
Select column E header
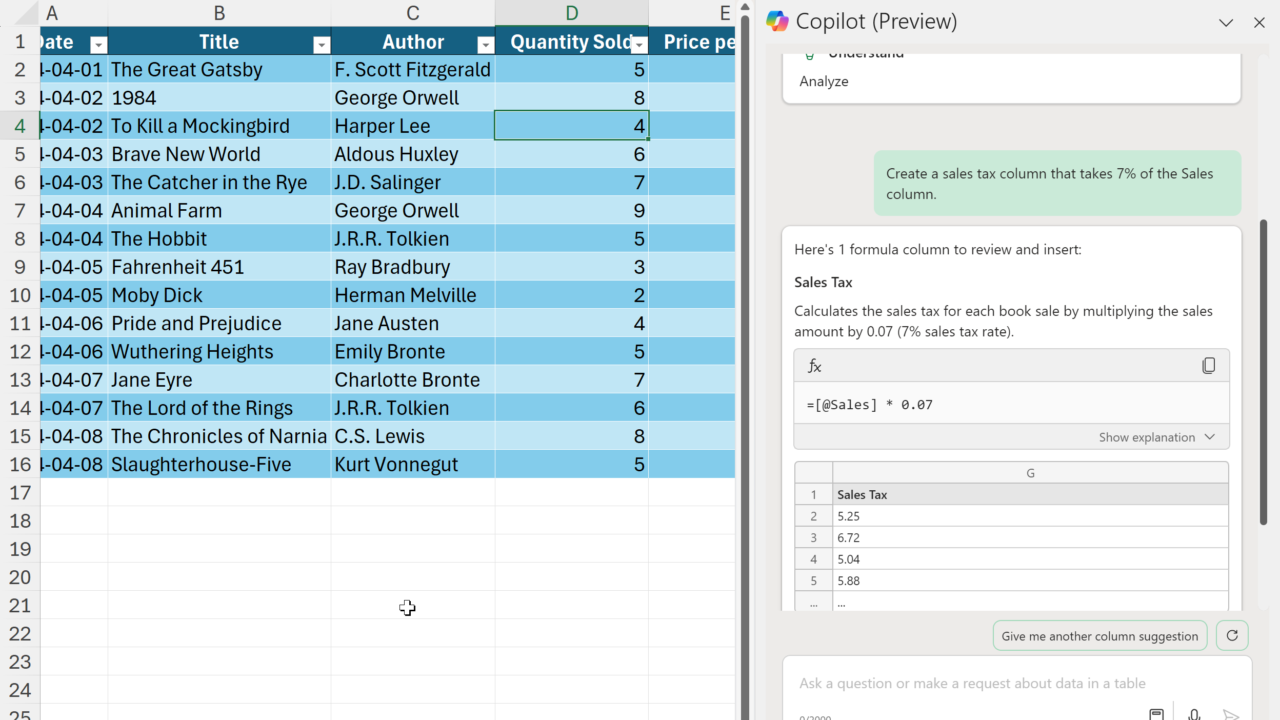point(692,13)
